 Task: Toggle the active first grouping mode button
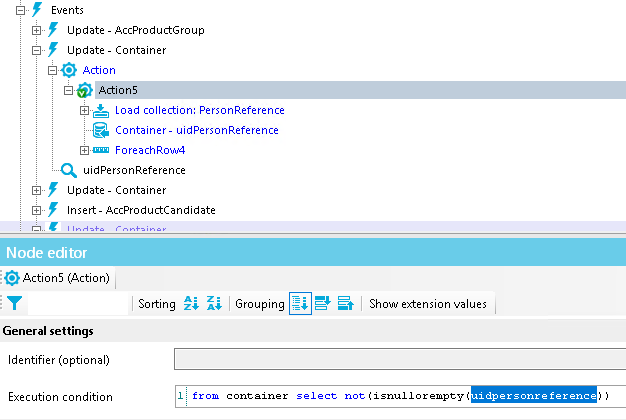tap(299, 304)
